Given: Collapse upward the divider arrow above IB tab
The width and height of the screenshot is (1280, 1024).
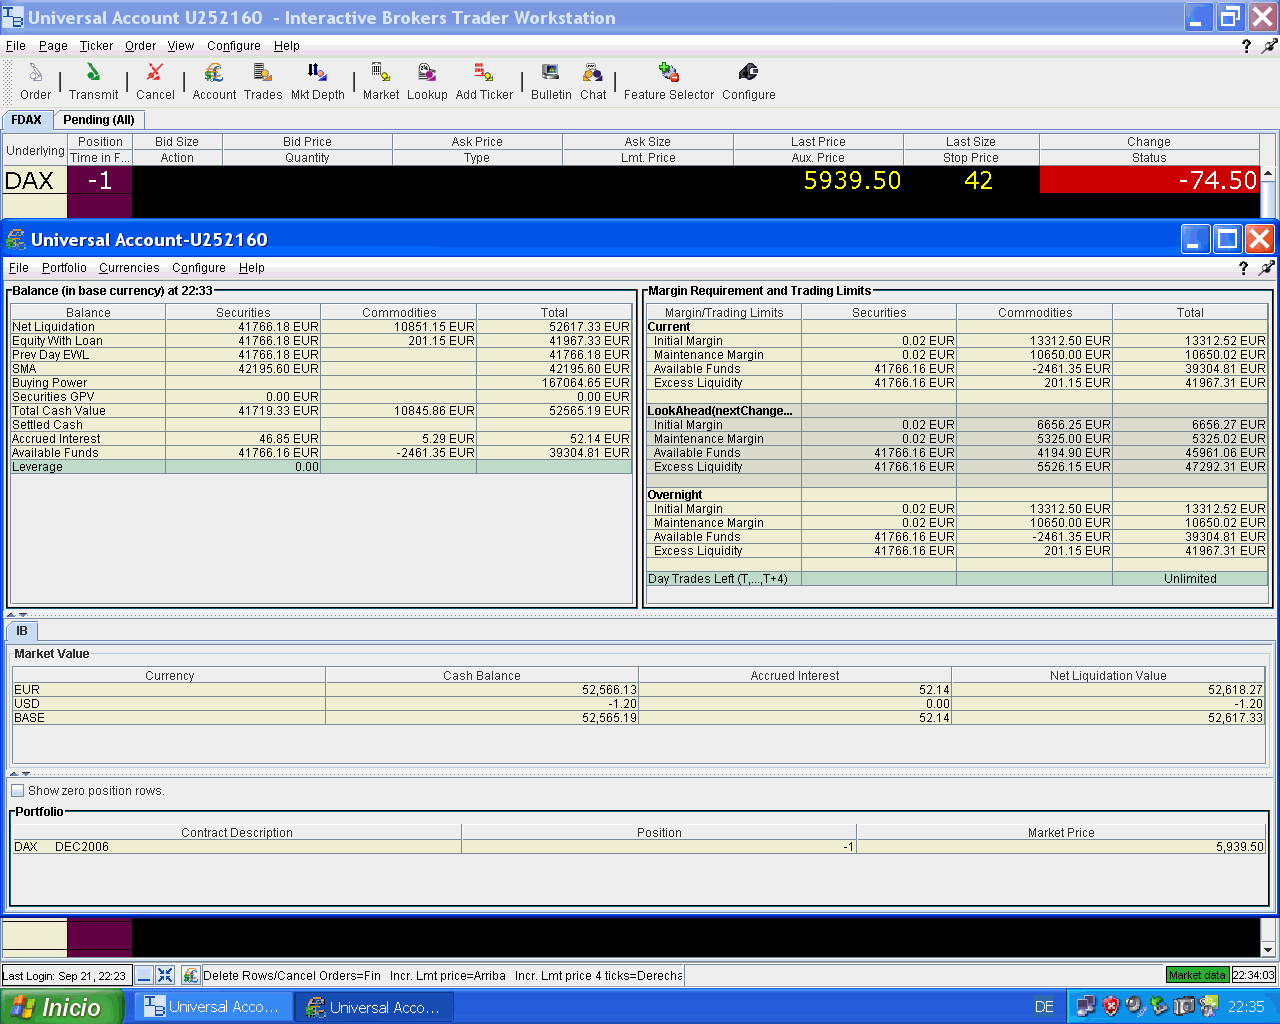Looking at the screenshot, I should pyautogui.click(x=11, y=615).
